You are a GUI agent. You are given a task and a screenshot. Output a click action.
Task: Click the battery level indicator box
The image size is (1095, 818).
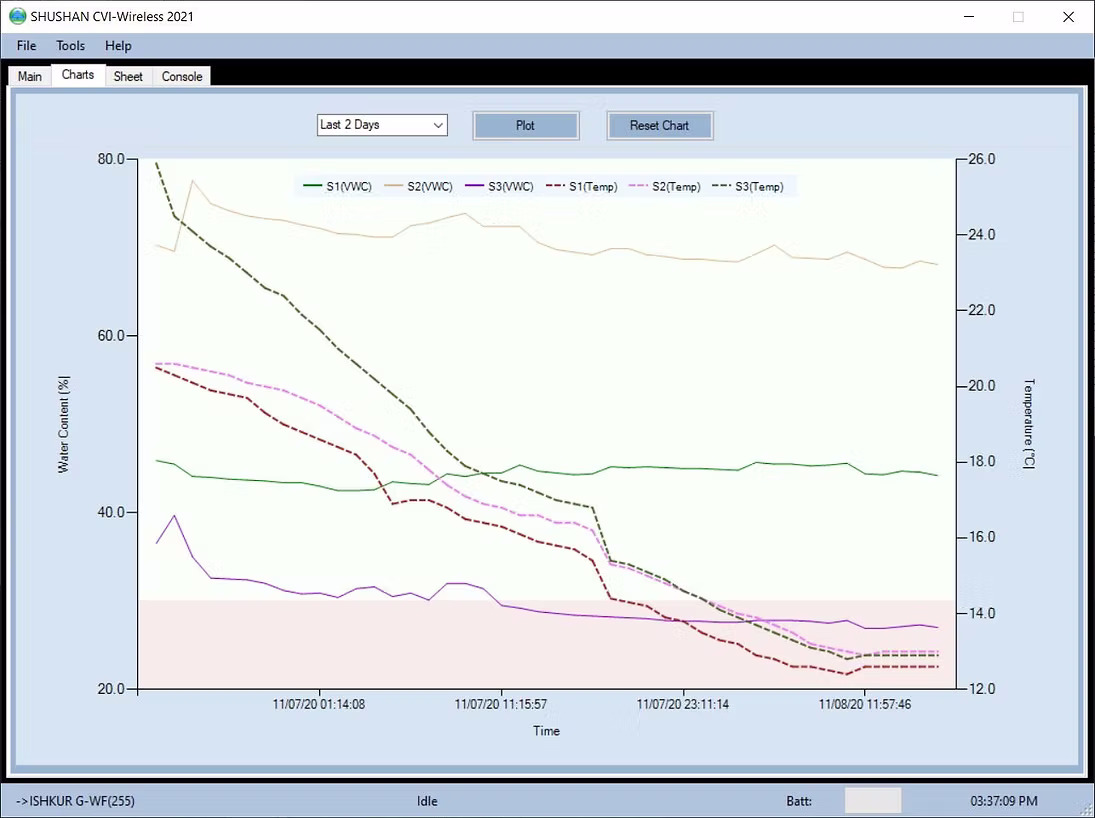[872, 801]
